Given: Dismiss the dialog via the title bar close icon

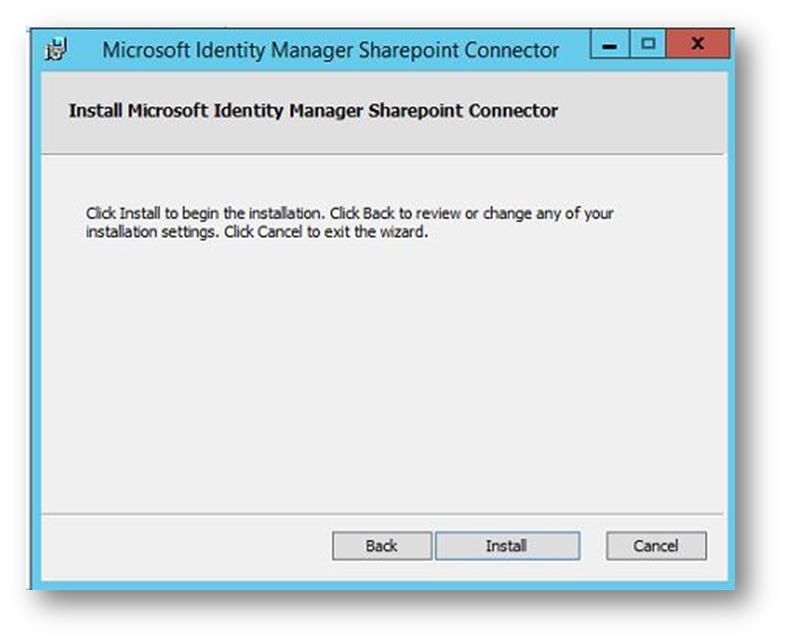Looking at the screenshot, I should 698,44.
